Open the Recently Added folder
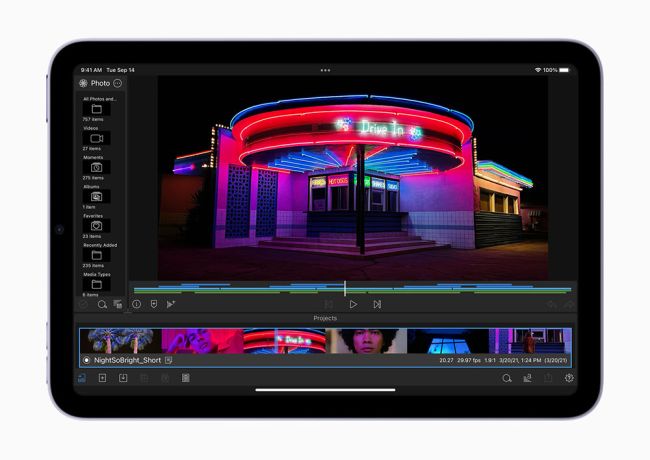Image resolution: width=650 pixels, height=460 pixels. (x=97, y=255)
